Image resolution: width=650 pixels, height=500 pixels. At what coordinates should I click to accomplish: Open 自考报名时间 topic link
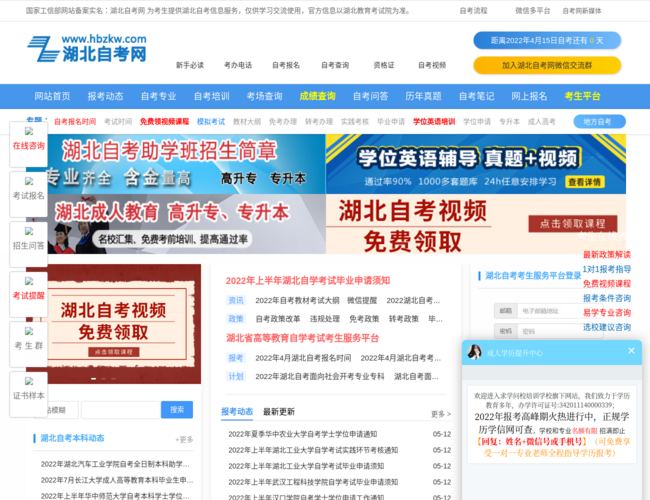click(75, 121)
